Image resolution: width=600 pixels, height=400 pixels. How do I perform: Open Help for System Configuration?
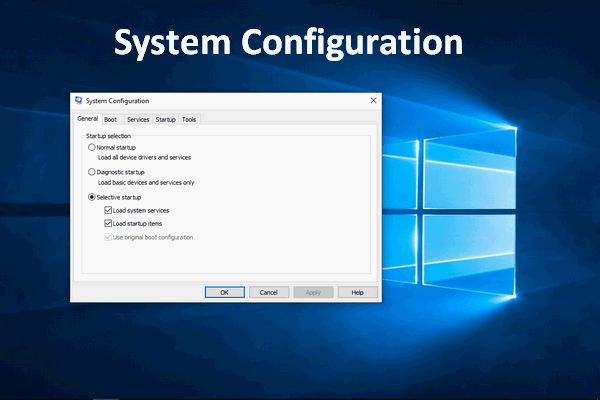[x=357, y=292]
